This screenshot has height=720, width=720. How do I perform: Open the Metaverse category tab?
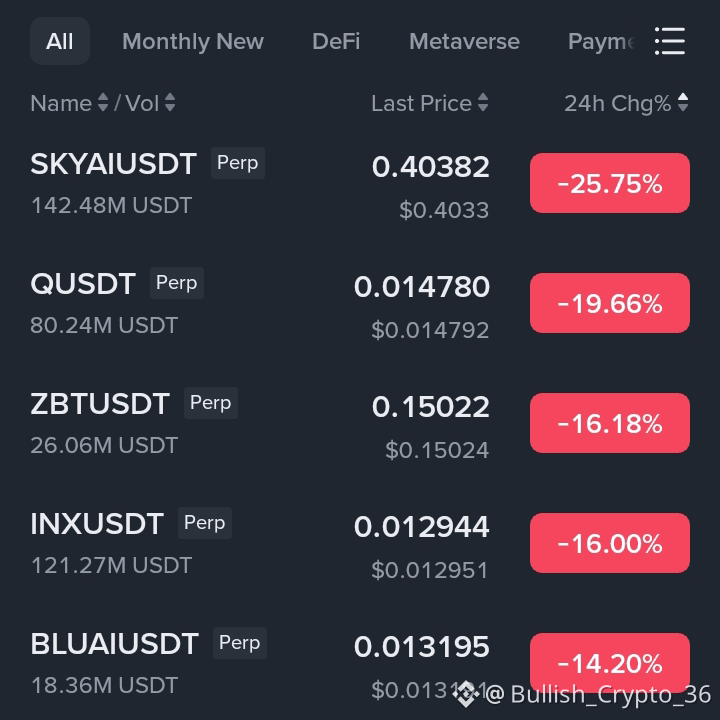point(464,41)
